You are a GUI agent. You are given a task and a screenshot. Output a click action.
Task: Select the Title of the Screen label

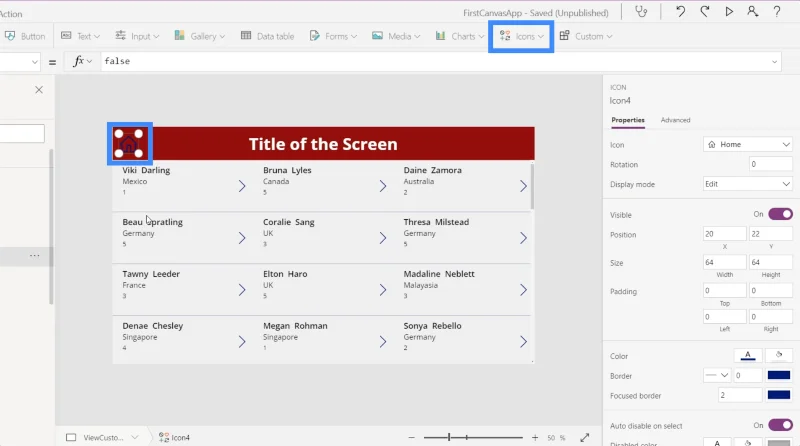pyautogui.click(x=323, y=144)
